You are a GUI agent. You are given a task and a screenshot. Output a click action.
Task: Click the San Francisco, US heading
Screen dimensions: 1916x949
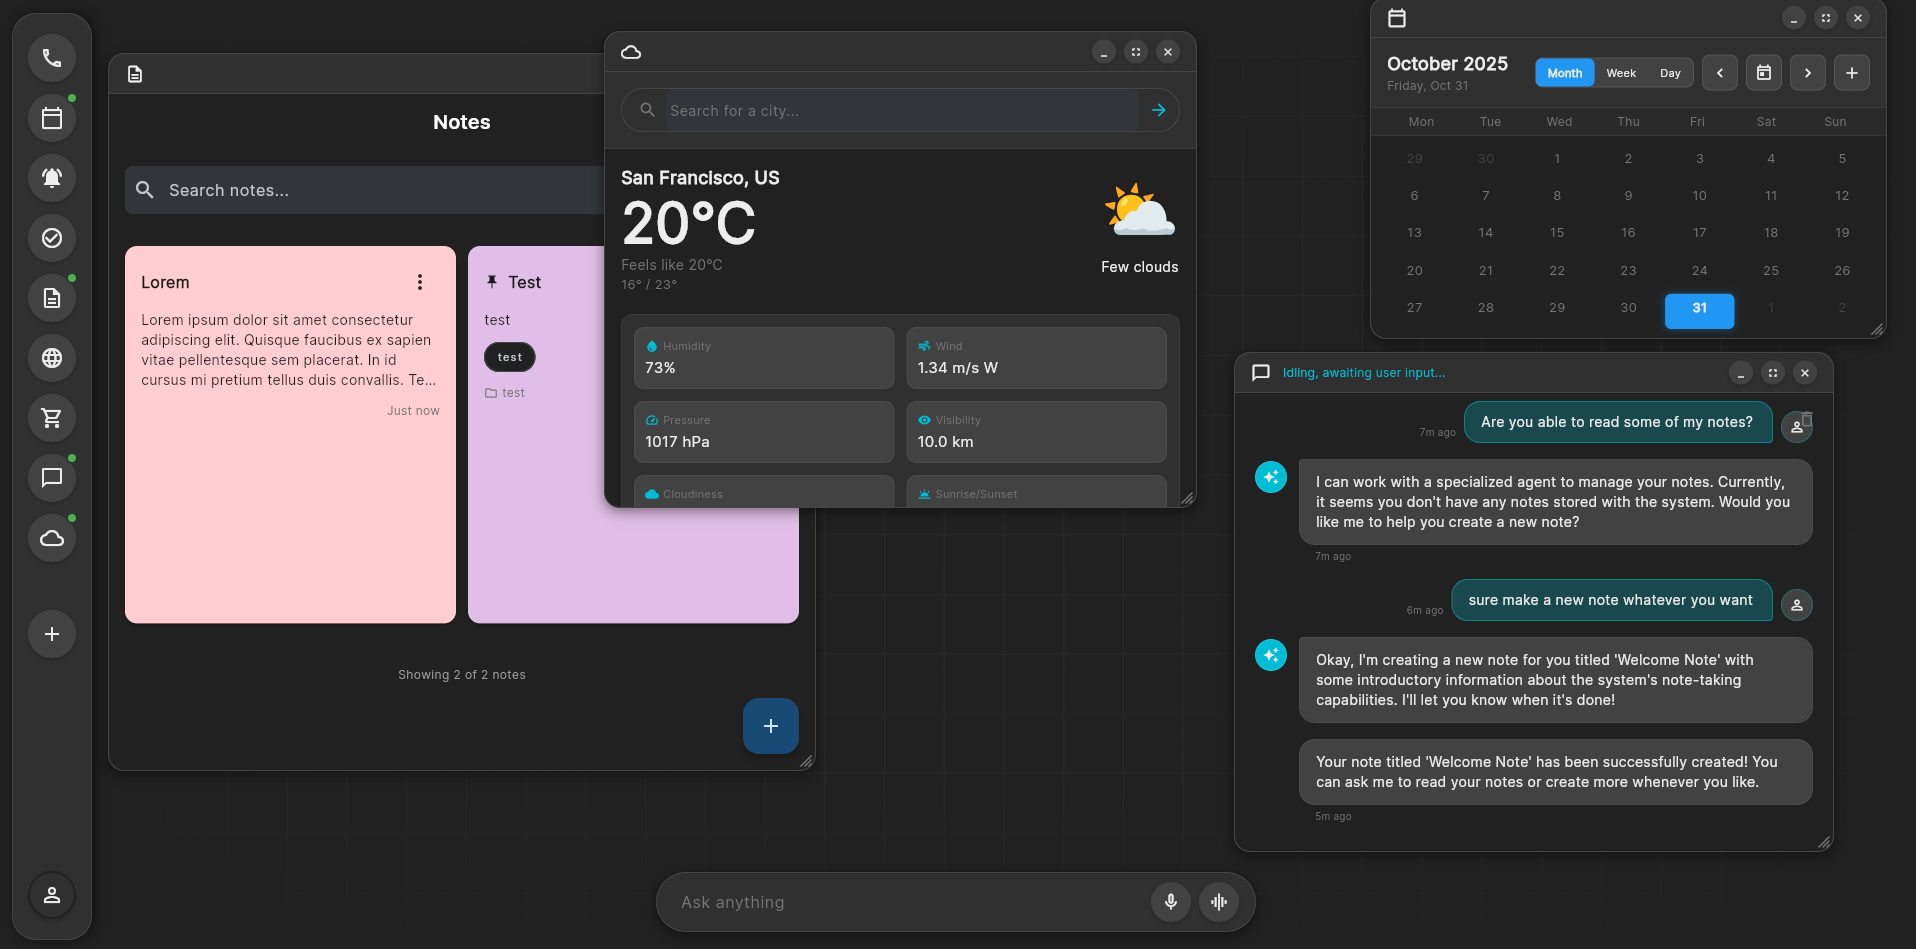pos(700,178)
